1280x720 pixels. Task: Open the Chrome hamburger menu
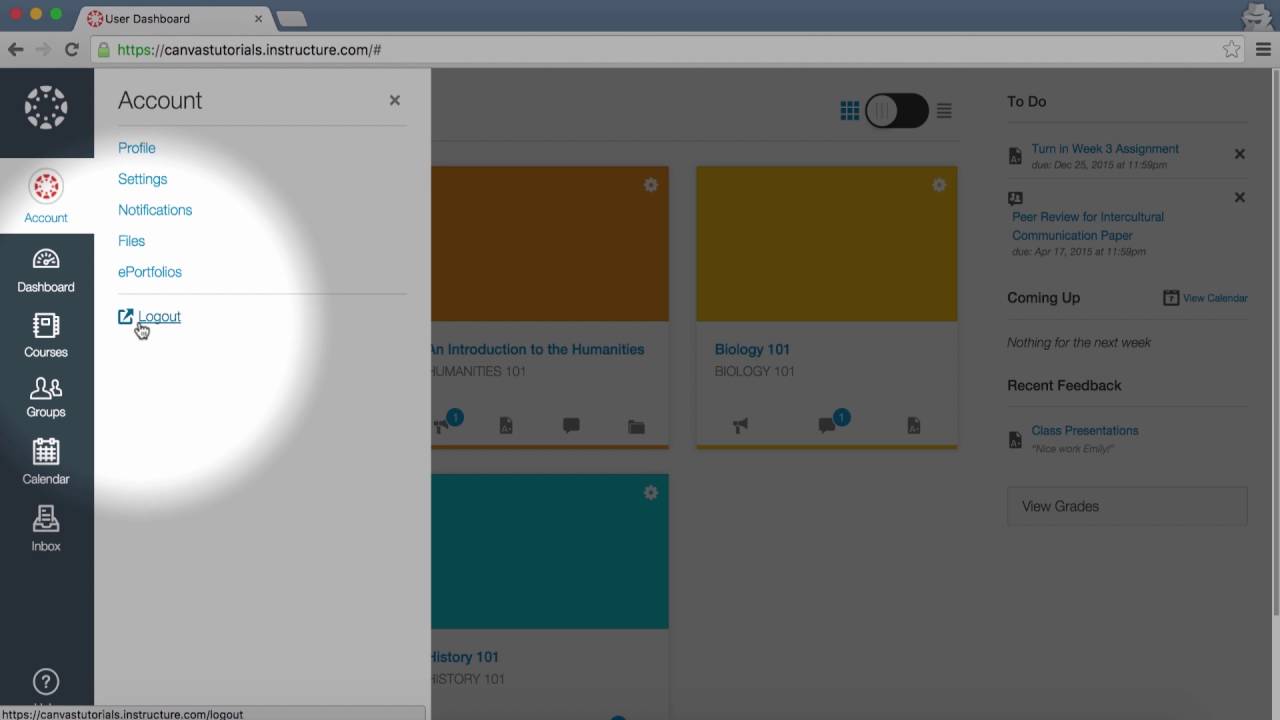point(1263,49)
